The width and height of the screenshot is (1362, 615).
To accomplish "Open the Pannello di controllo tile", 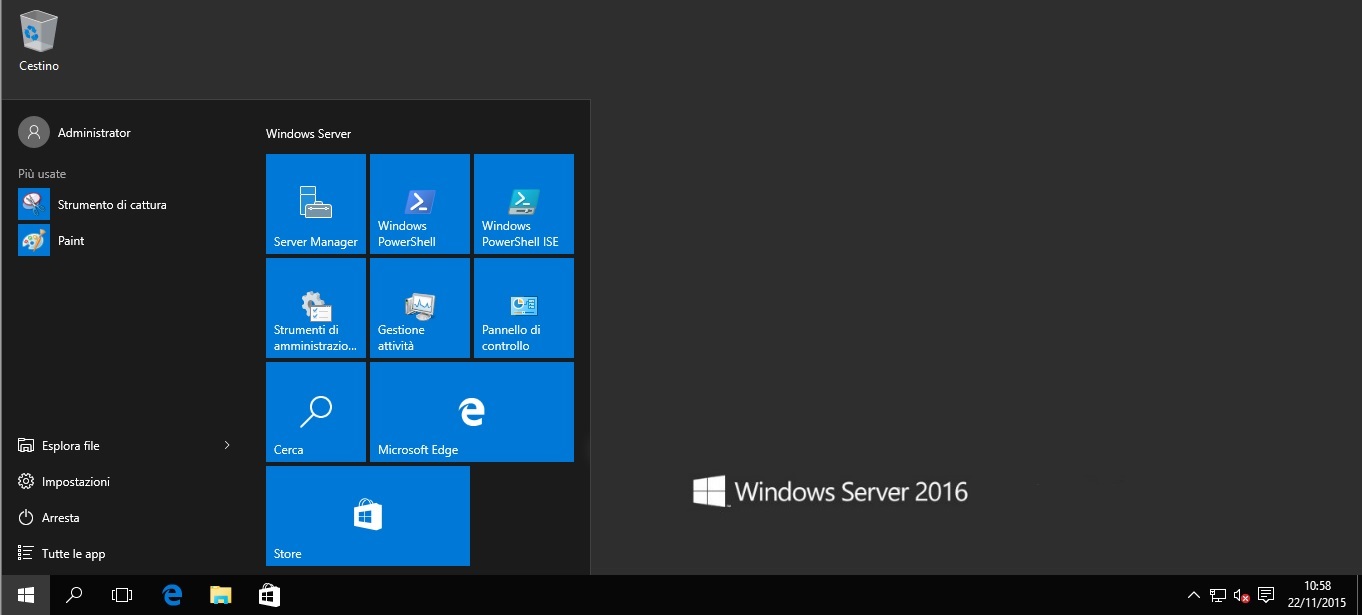I will coord(524,308).
